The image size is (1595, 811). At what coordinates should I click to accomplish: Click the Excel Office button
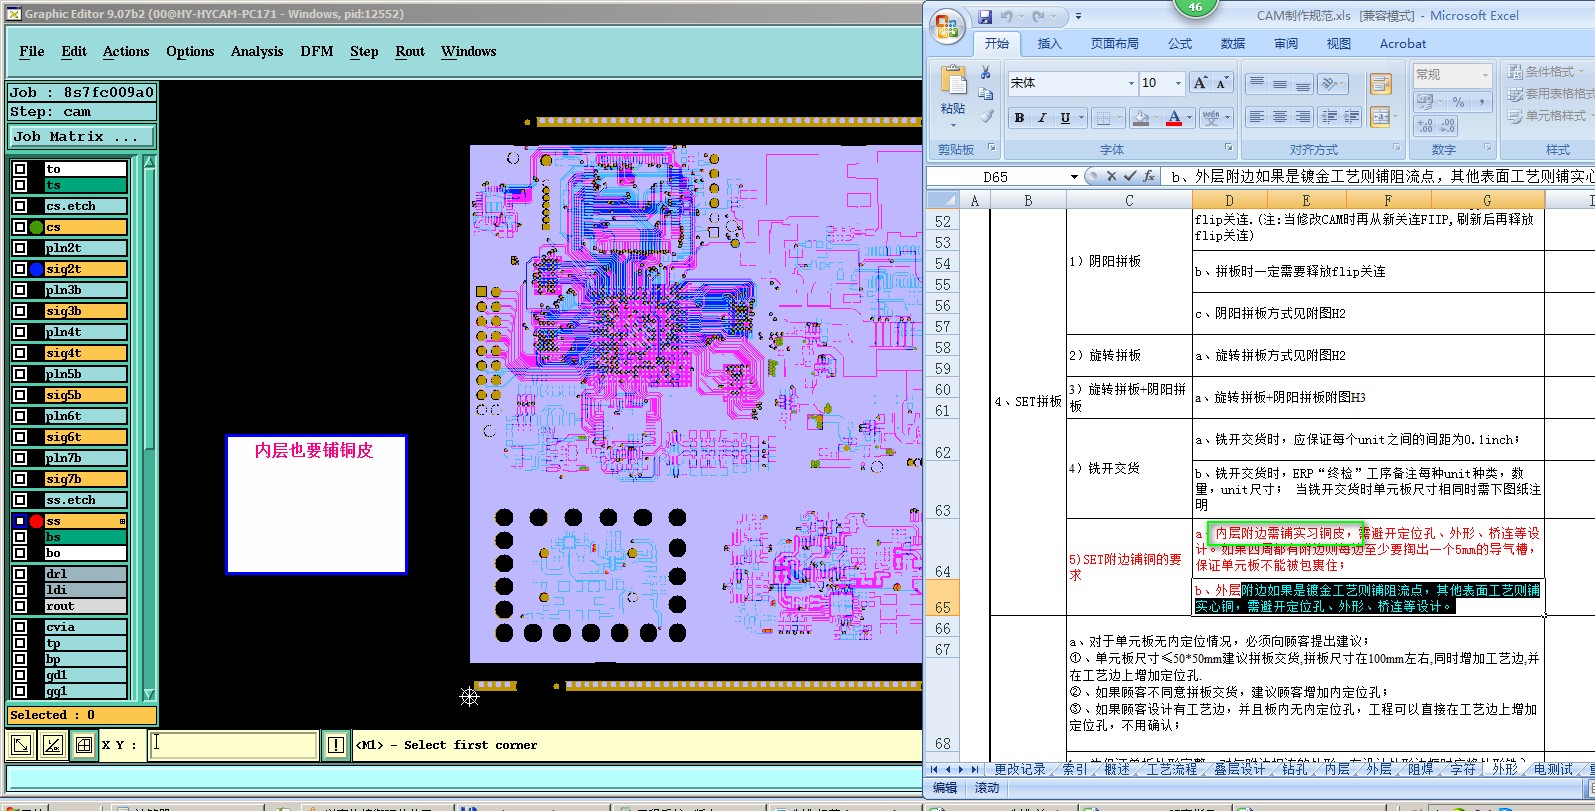pyautogui.click(x=947, y=25)
